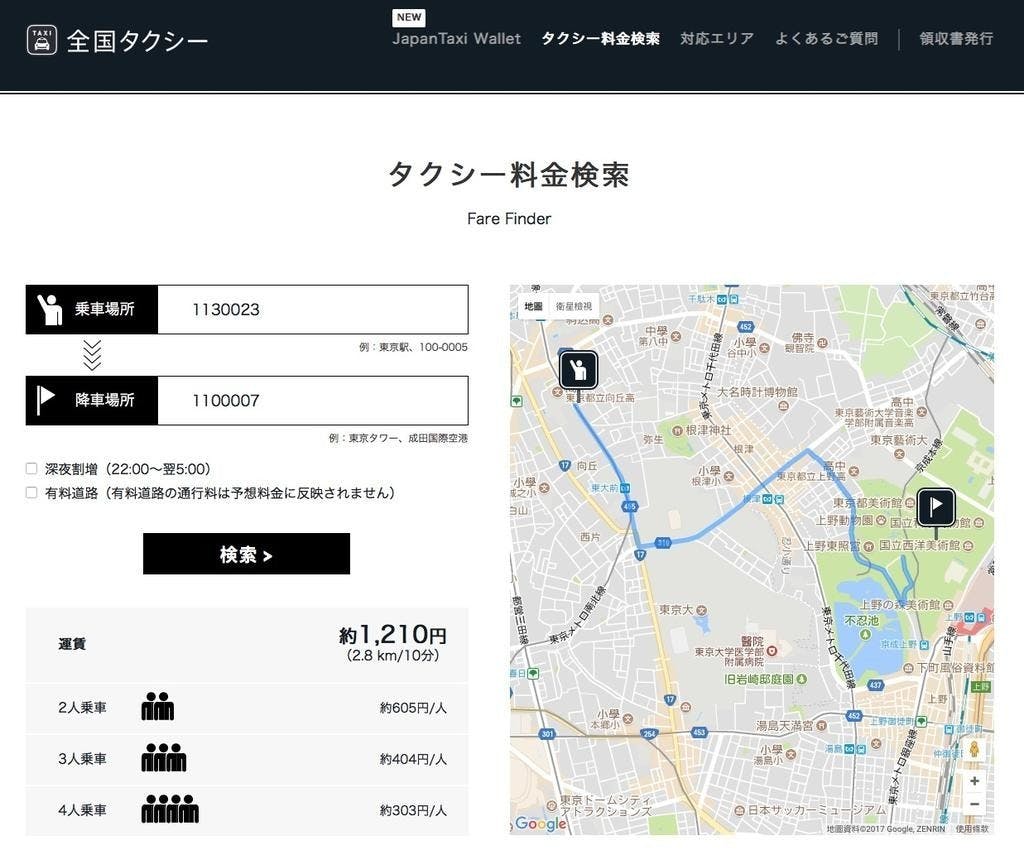
Task: Click the 不忍池 pond label on the map
Action: (861, 620)
